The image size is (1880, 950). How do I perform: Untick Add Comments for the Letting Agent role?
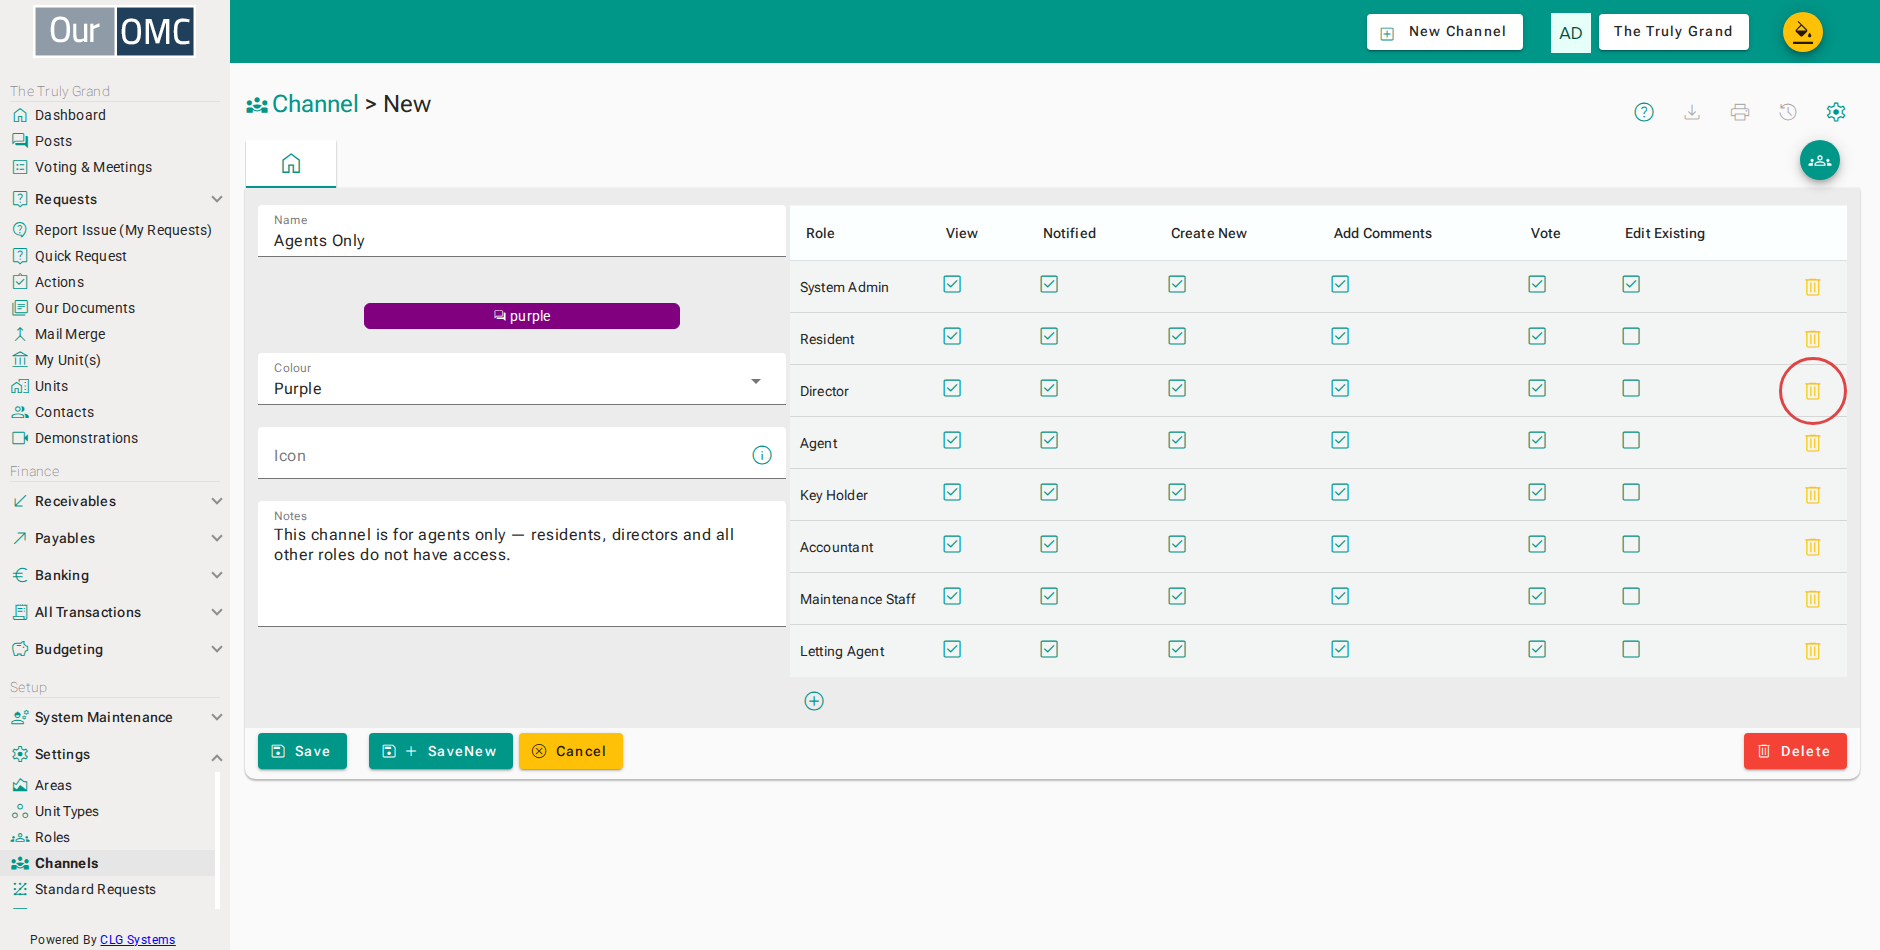point(1340,649)
